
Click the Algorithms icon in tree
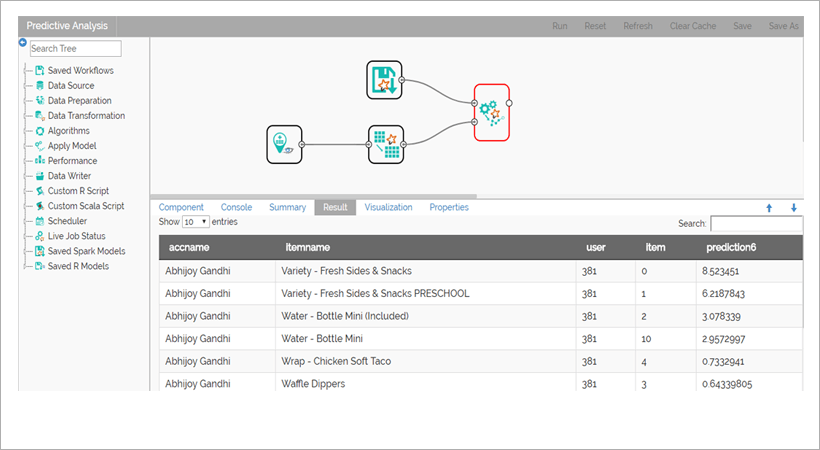click(x=40, y=131)
